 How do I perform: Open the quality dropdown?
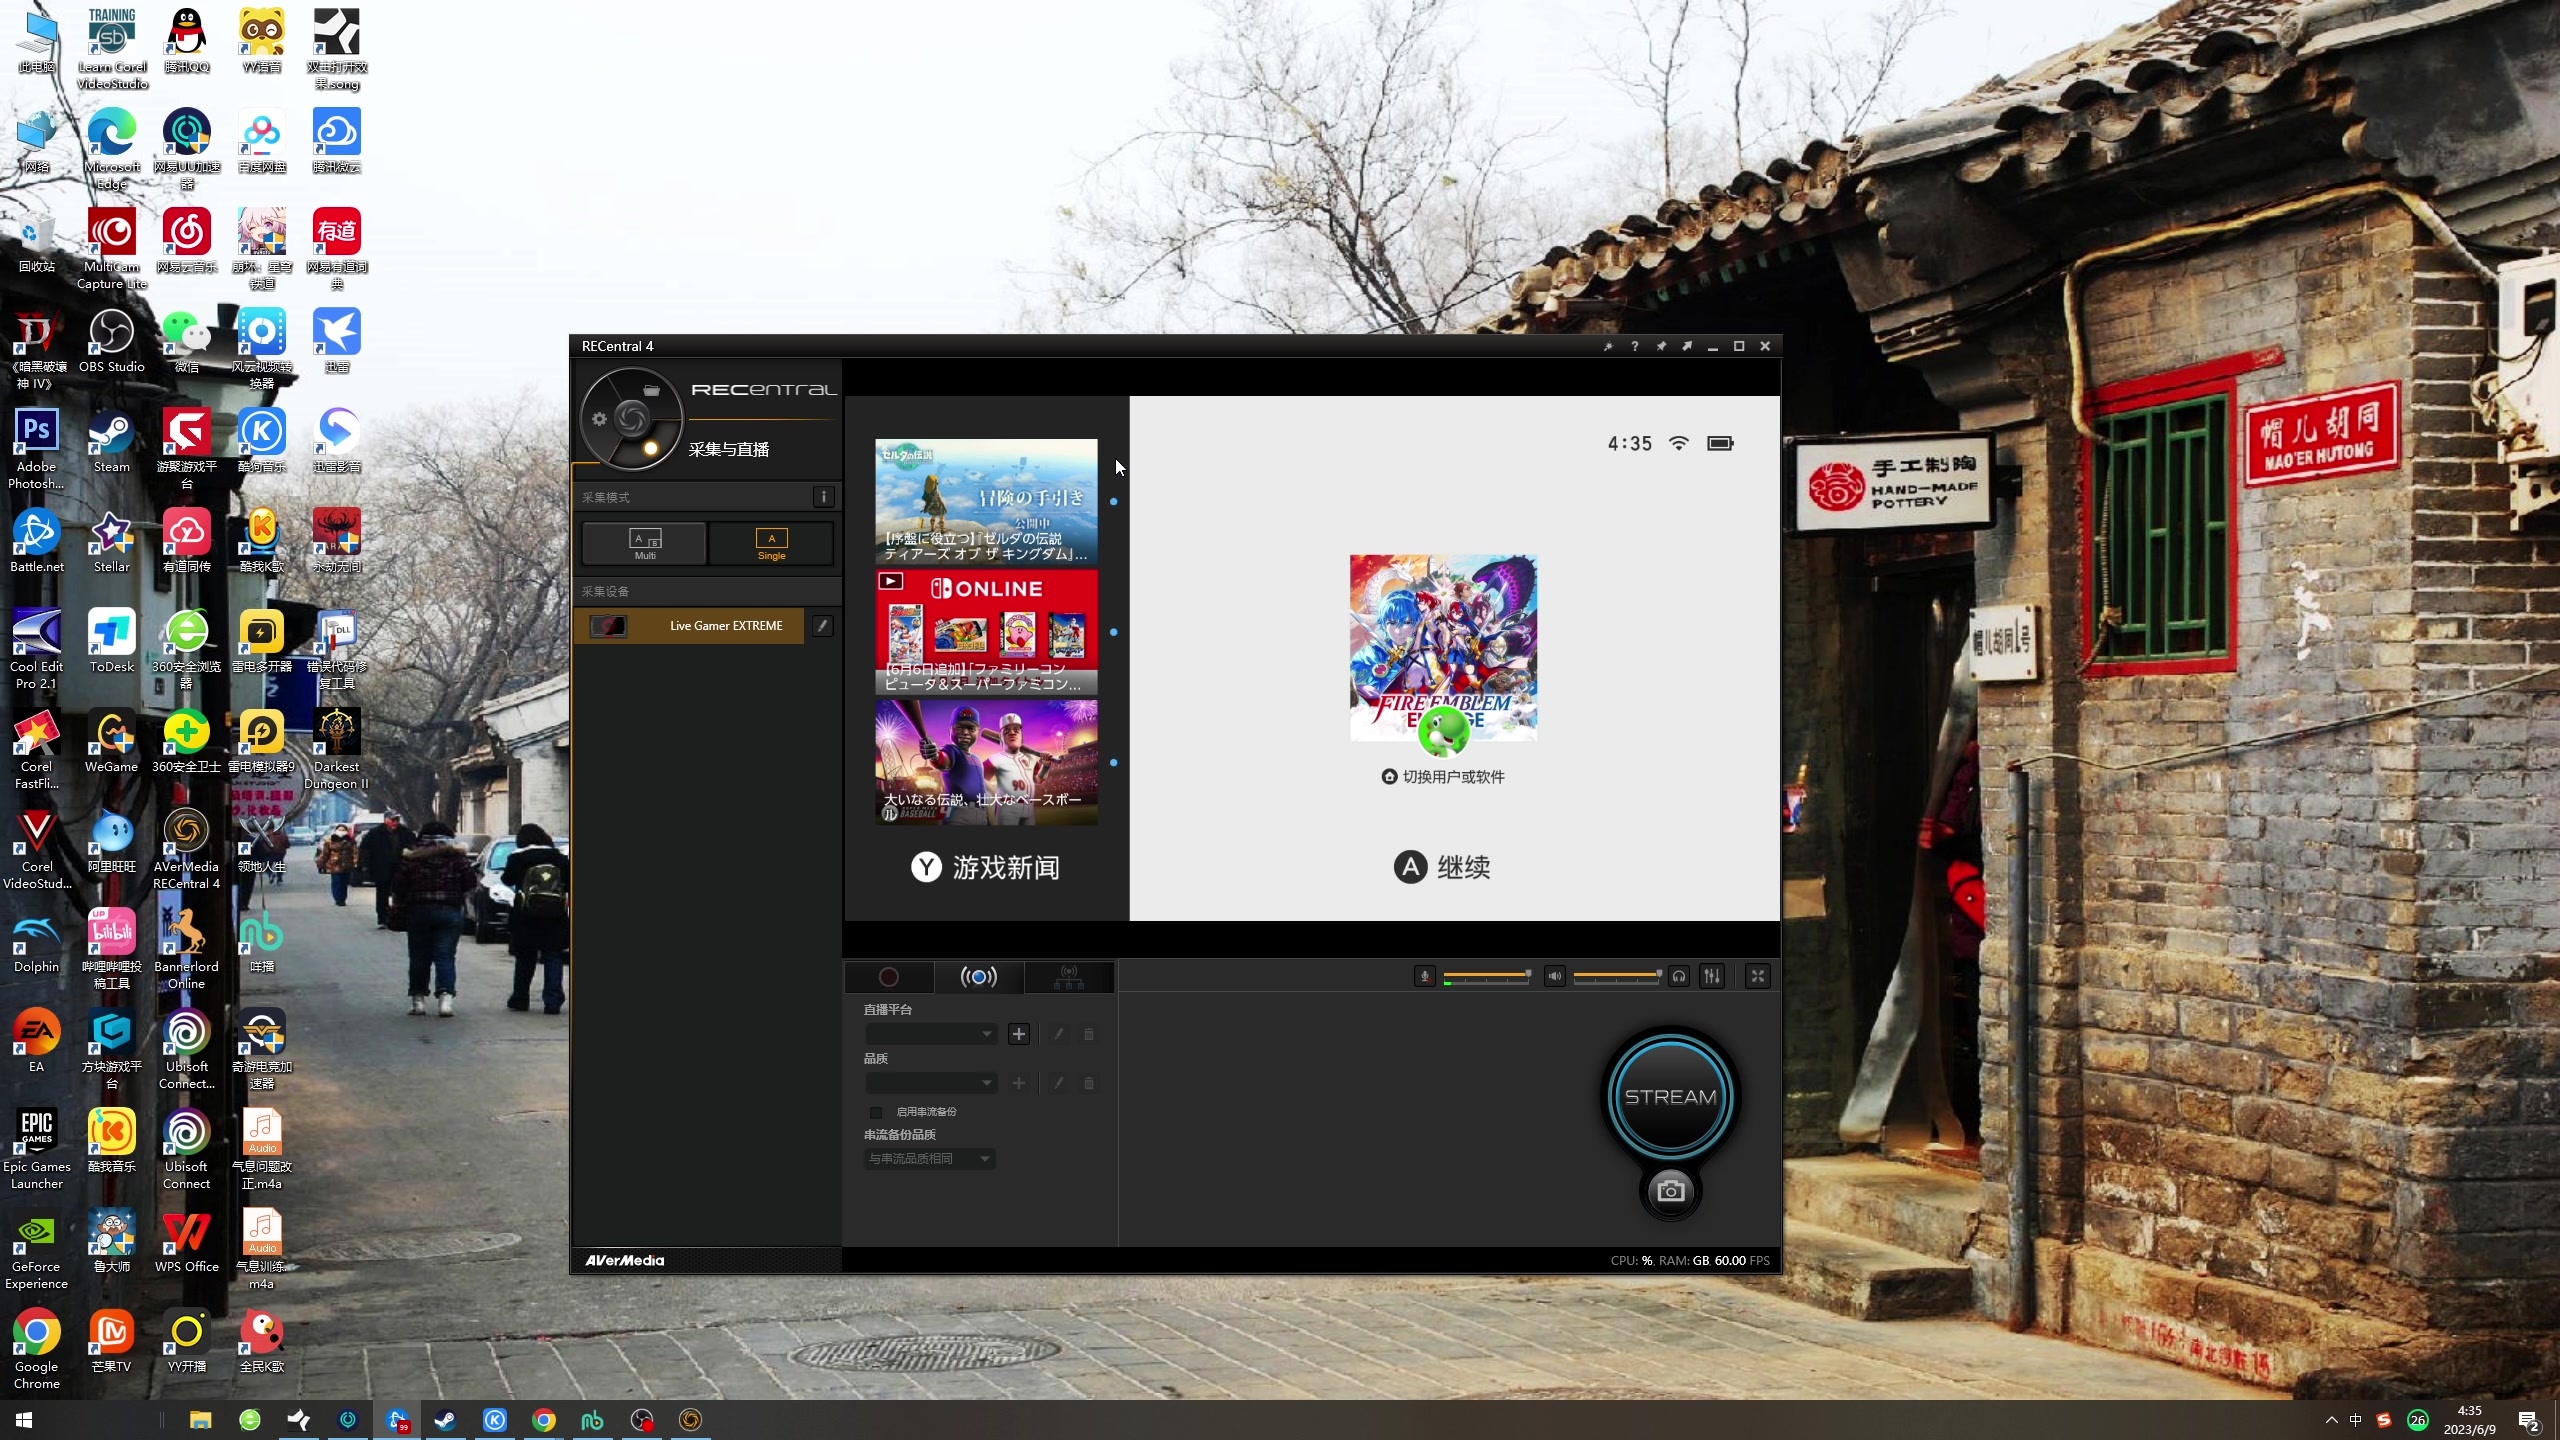(x=931, y=1083)
